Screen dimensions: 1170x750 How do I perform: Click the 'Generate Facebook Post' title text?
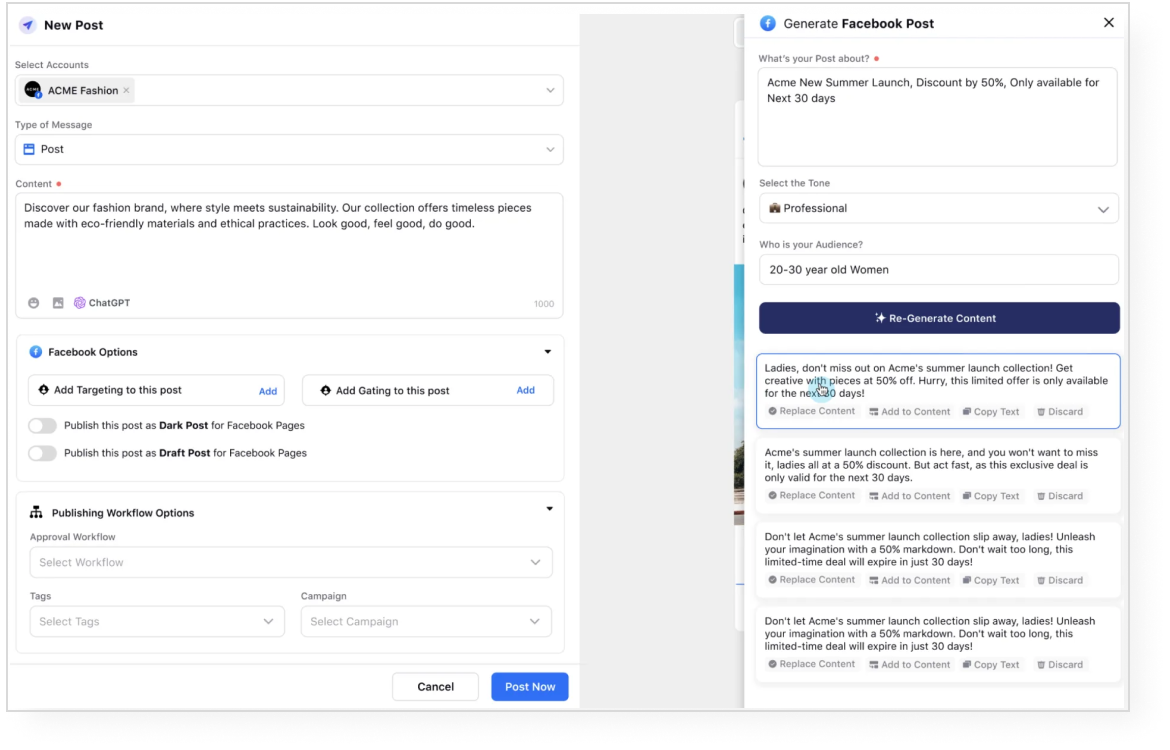coord(858,23)
